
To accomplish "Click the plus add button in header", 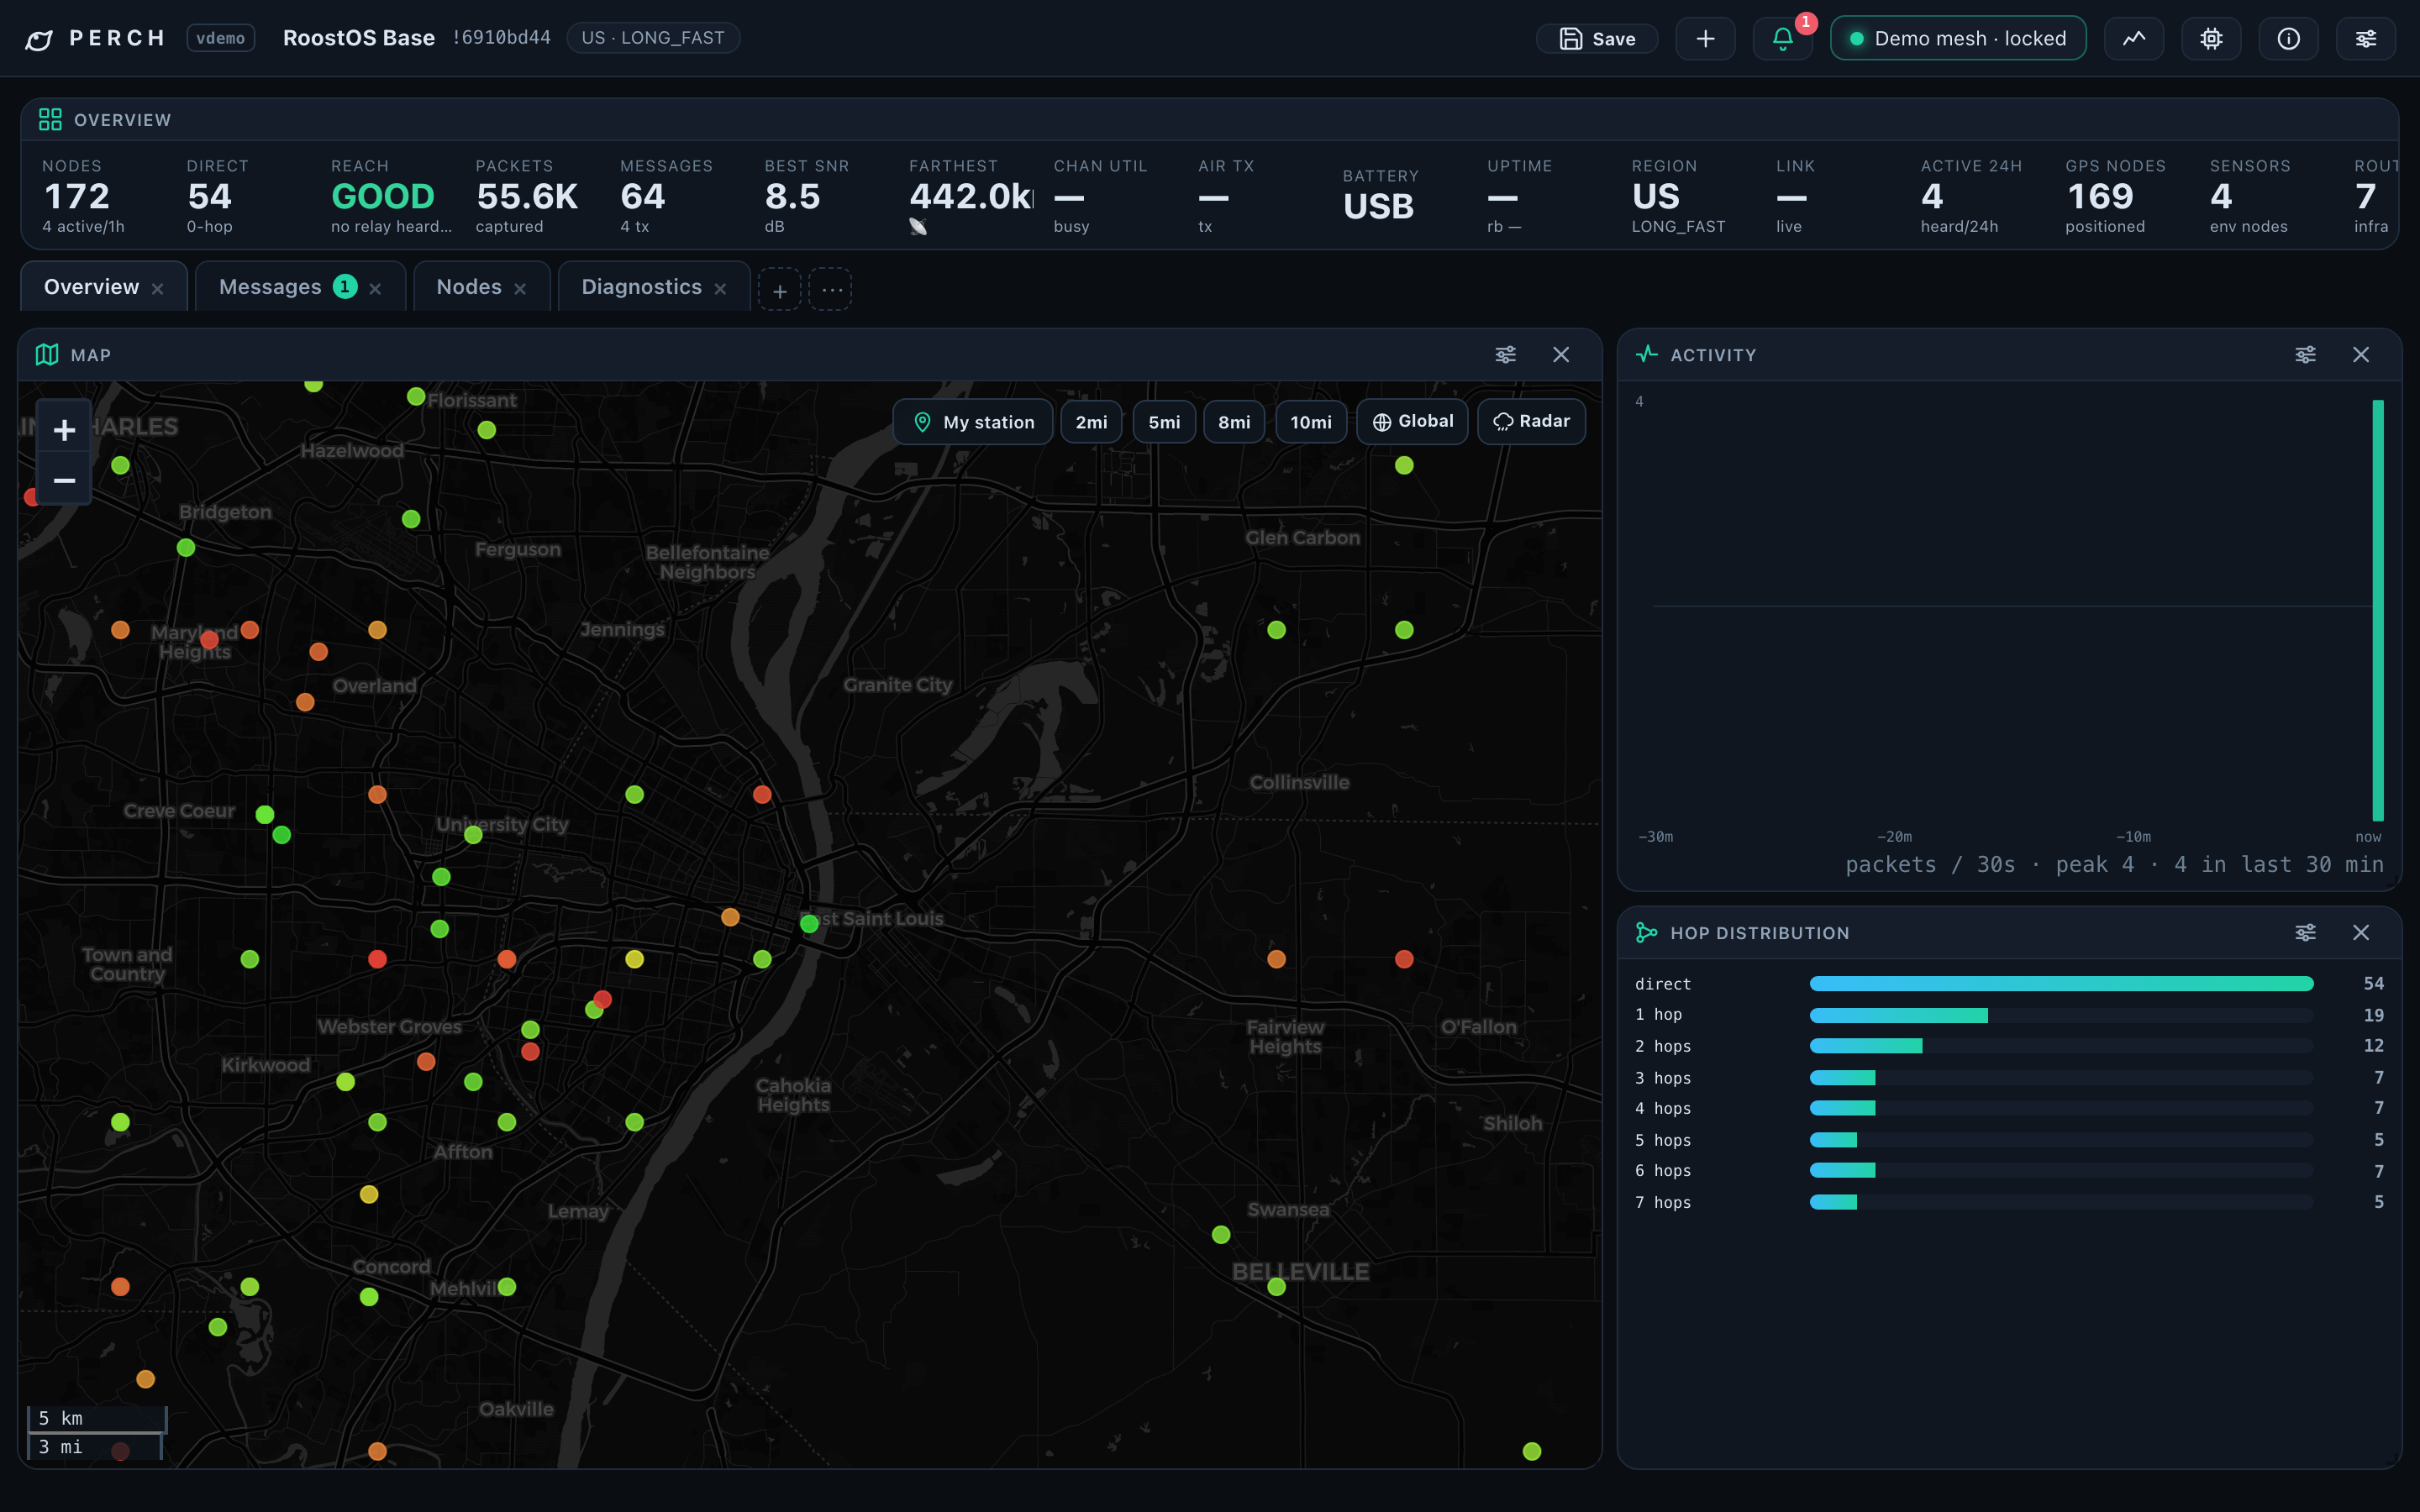I will pos(1705,39).
